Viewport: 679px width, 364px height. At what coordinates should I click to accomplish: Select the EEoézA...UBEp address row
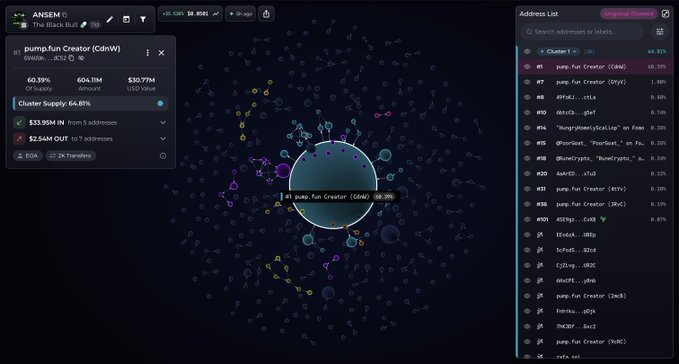click(x=595, y=235)
